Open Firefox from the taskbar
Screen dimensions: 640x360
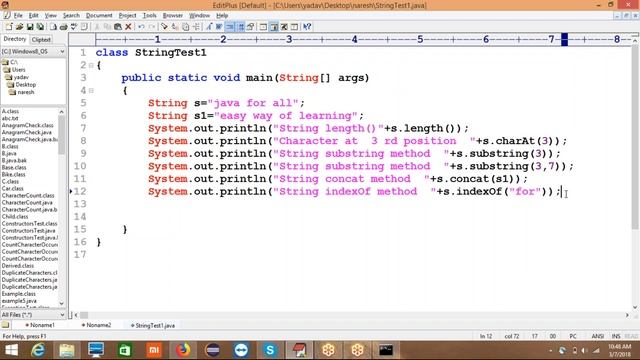tap(183, 350)
